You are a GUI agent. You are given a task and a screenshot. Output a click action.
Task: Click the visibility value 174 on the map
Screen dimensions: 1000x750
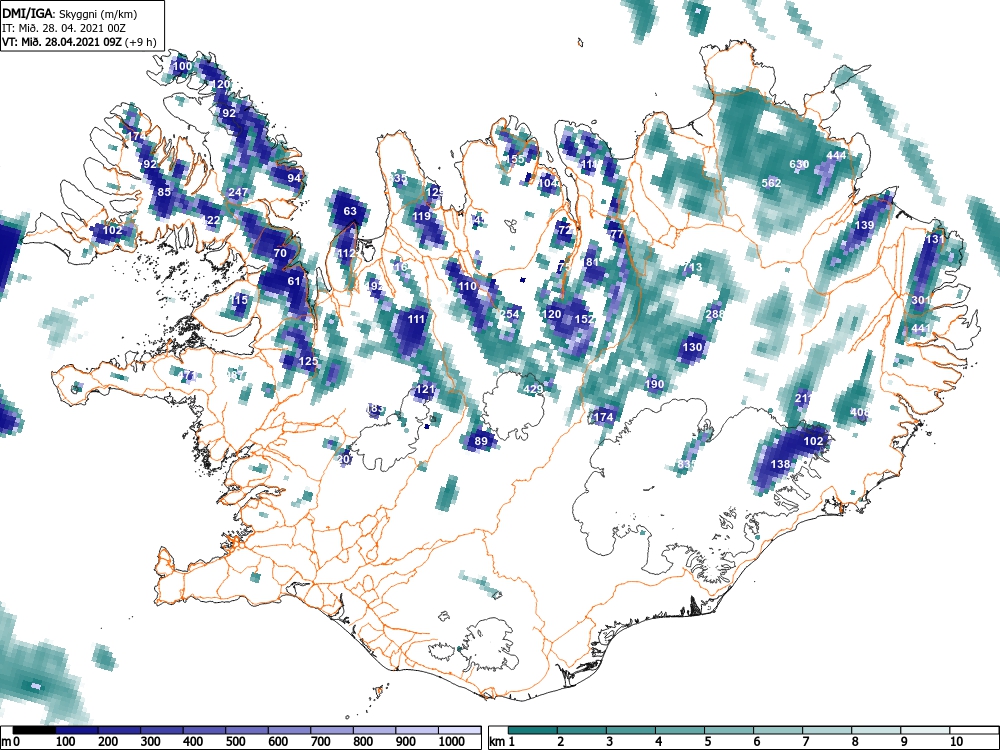(603, 417)
